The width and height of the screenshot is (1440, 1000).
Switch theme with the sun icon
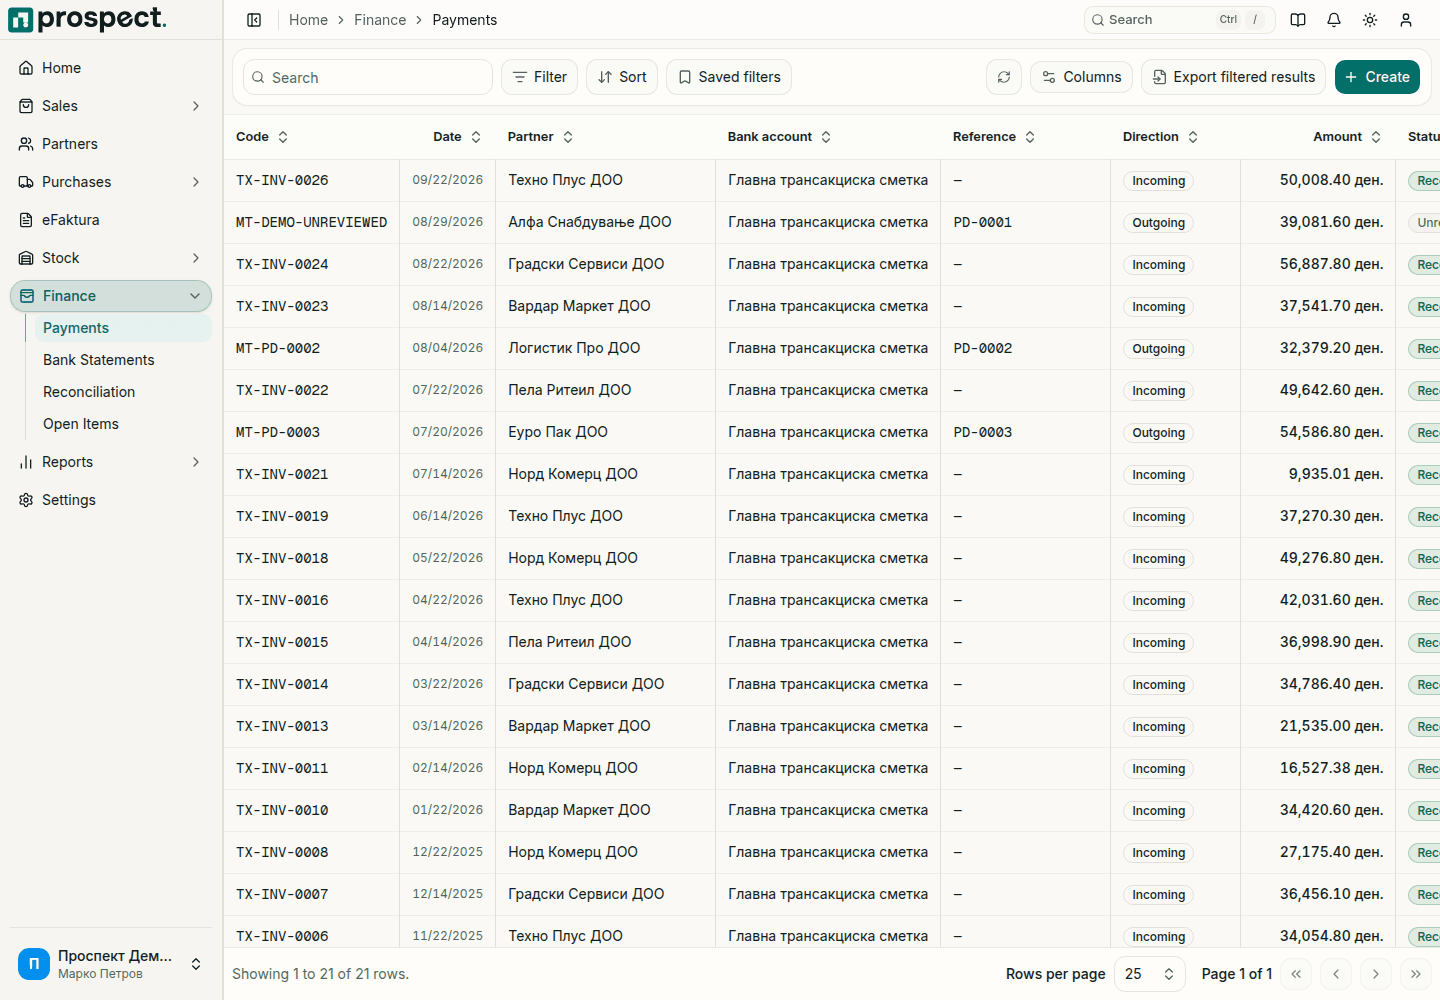[x=1370, y=20]
